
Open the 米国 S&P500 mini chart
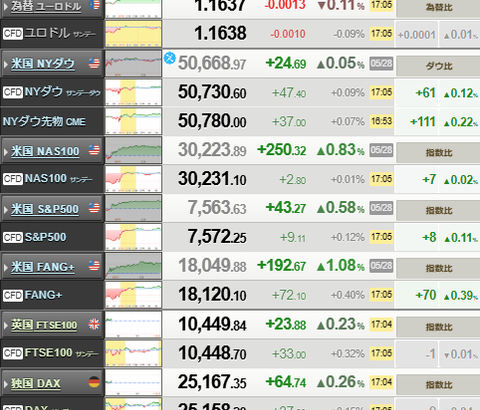pos(133,208)
